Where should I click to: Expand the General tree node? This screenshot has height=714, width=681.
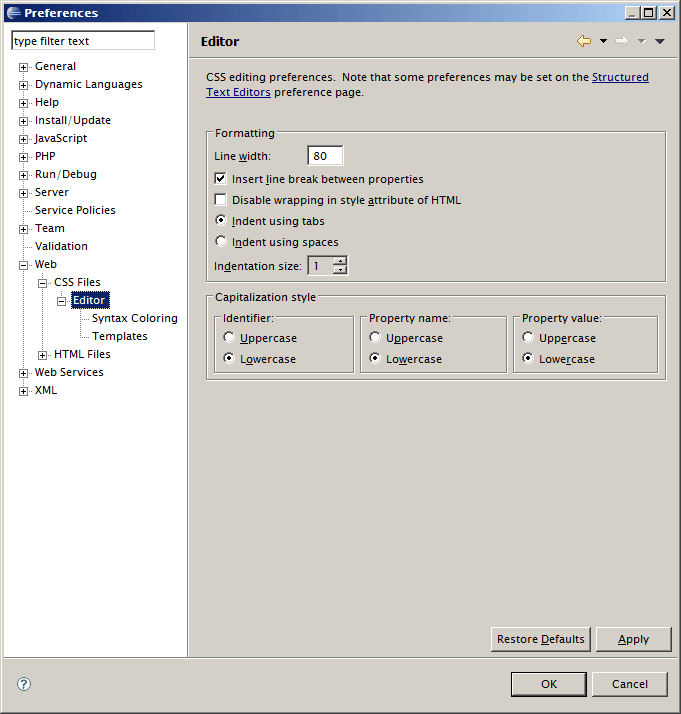[23, 67]
